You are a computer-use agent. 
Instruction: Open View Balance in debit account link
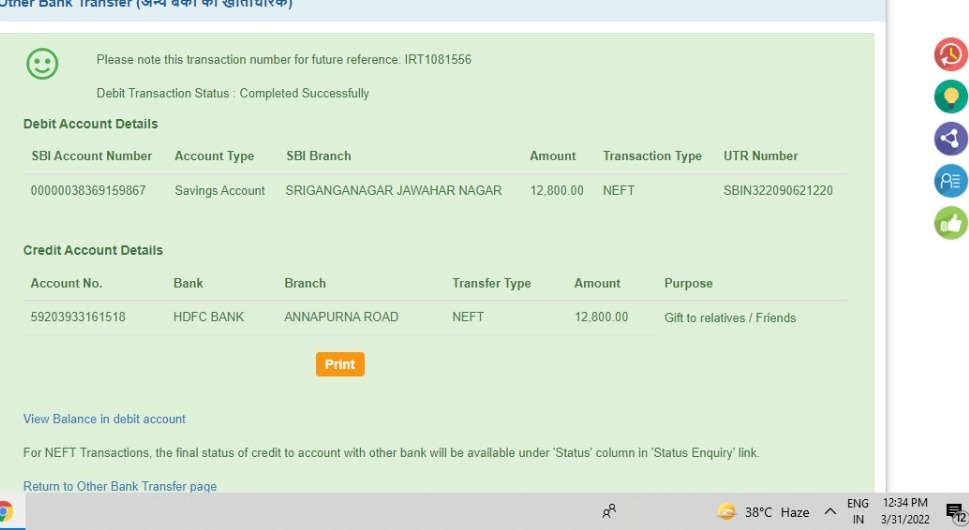[x=104, y=419]
